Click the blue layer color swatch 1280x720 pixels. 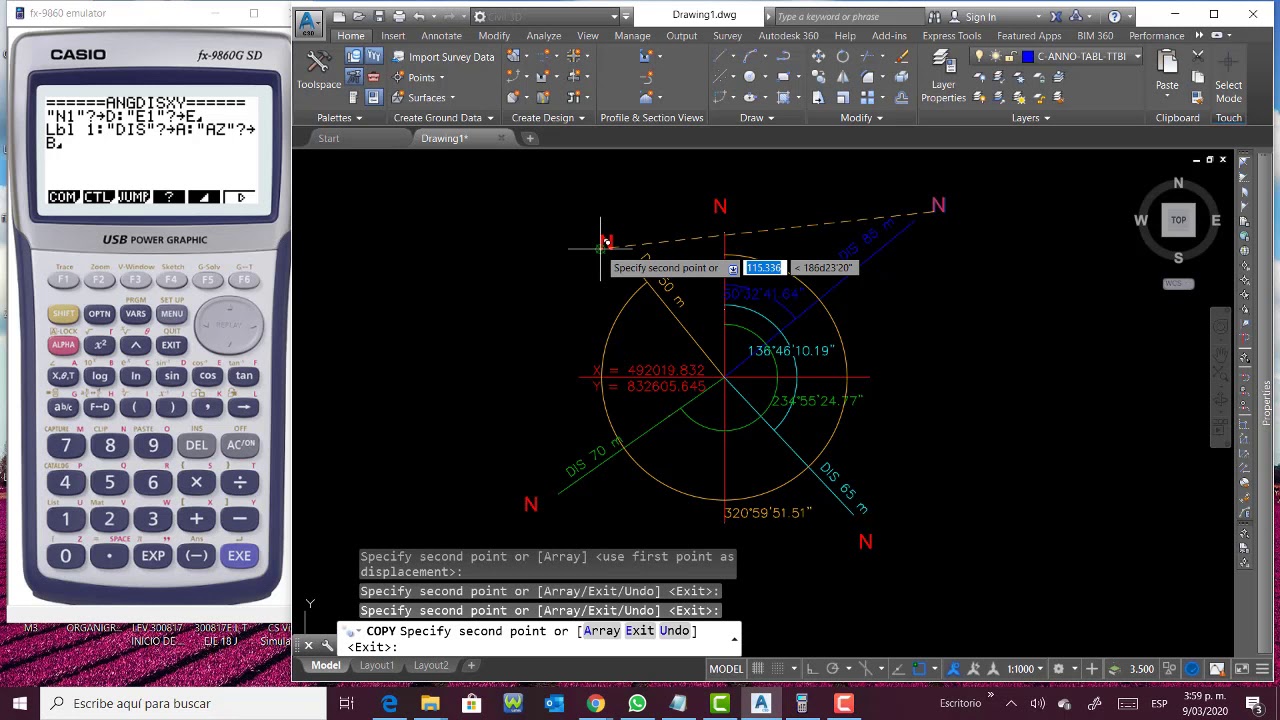[1027, 57]
